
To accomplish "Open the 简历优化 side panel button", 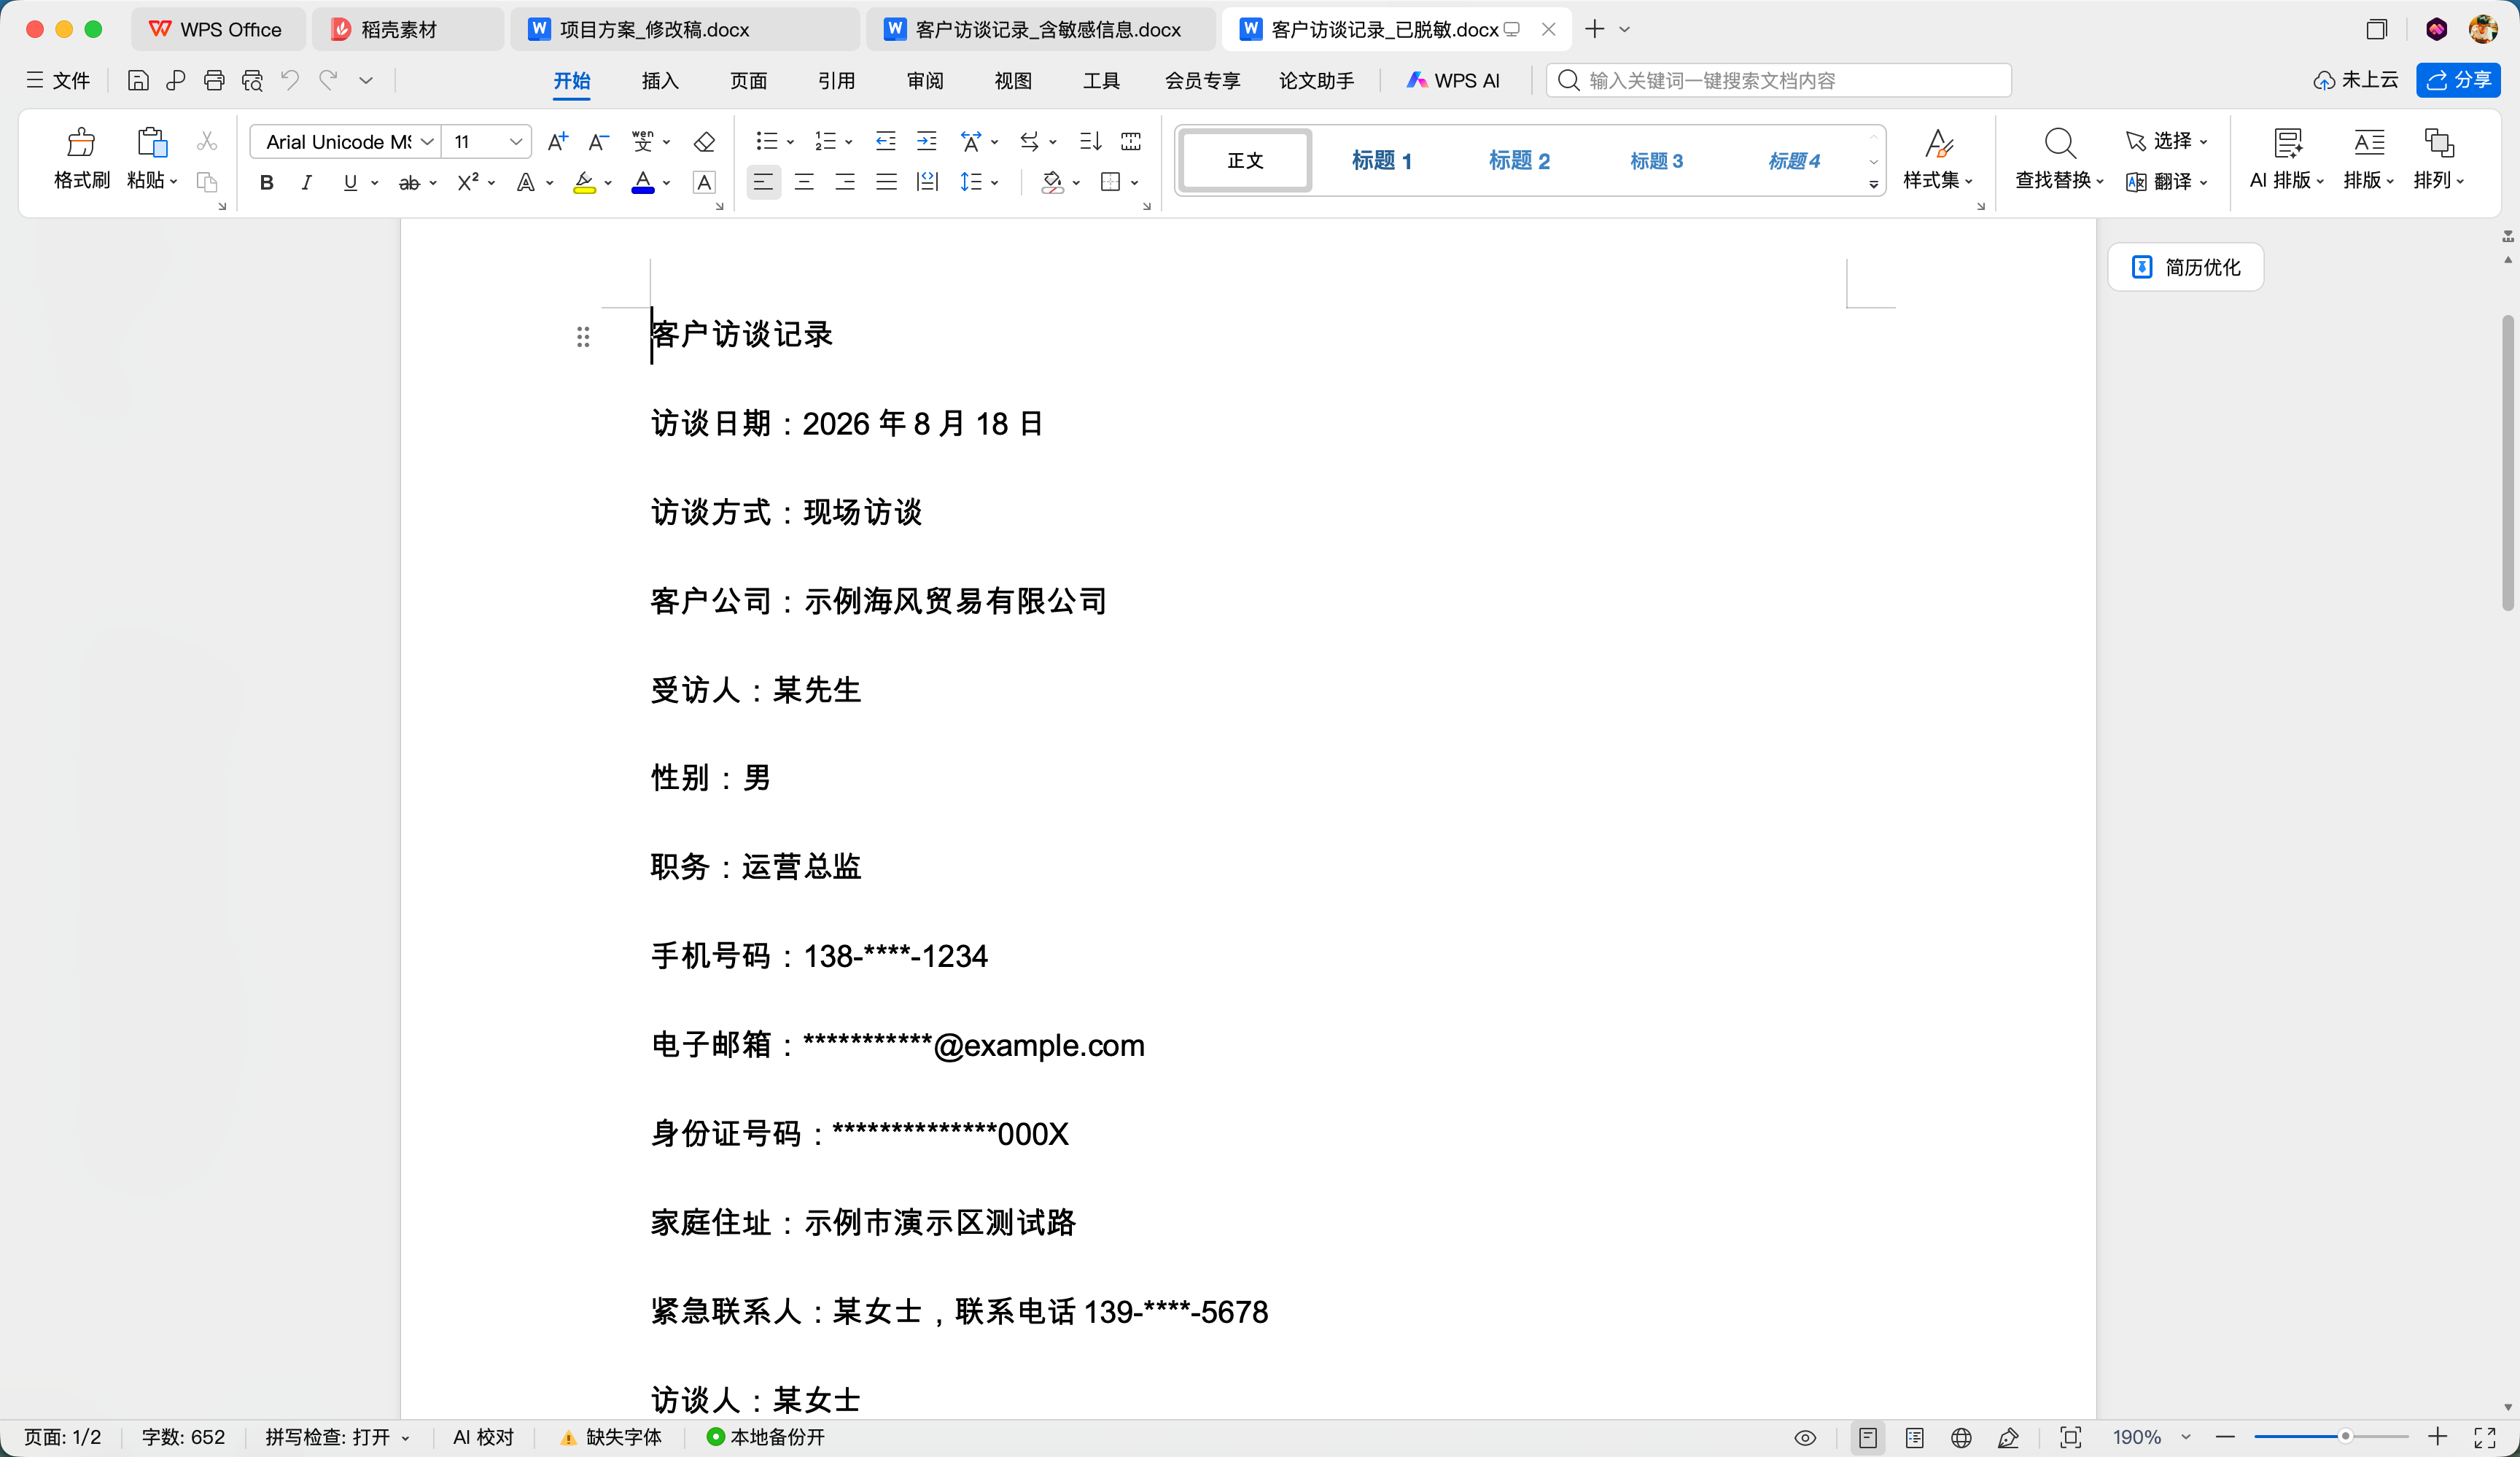I will 2185,267.
